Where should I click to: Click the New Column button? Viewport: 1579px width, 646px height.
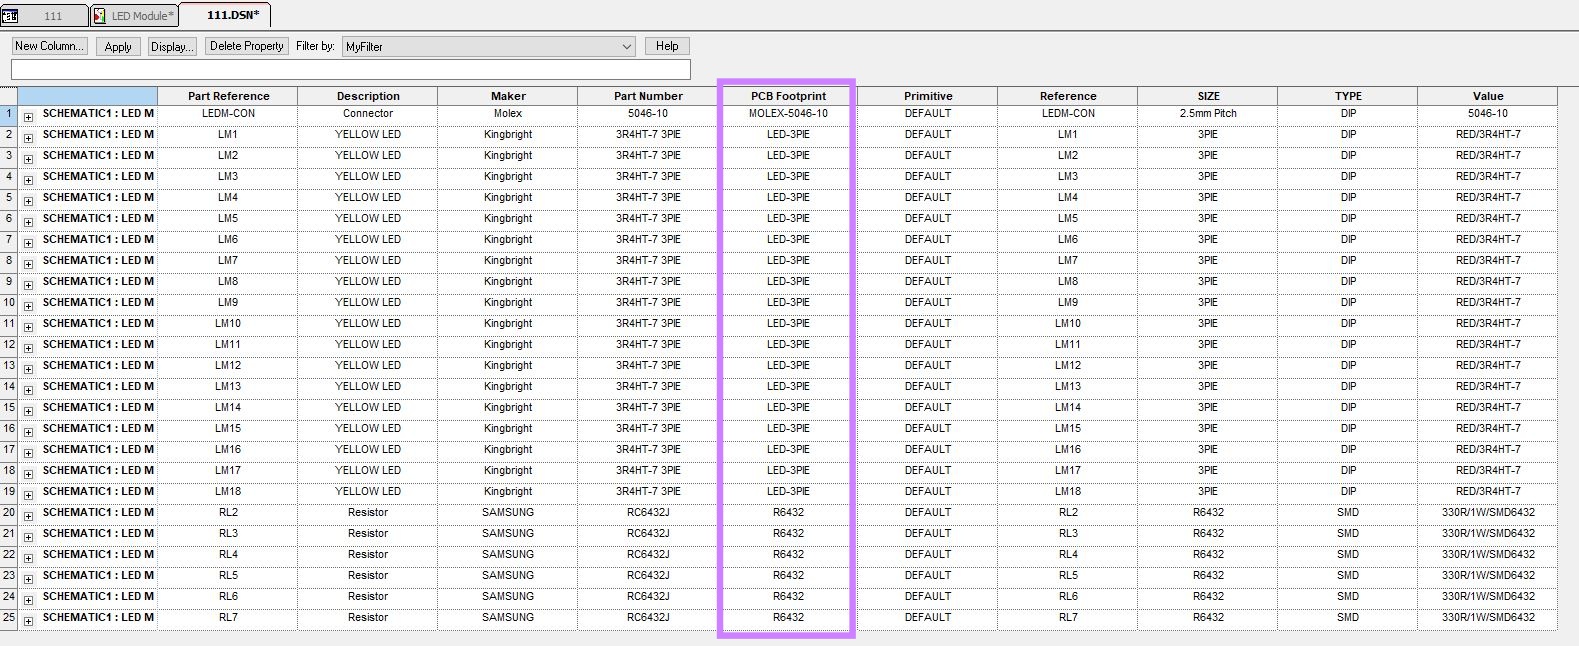coord(49,46)
